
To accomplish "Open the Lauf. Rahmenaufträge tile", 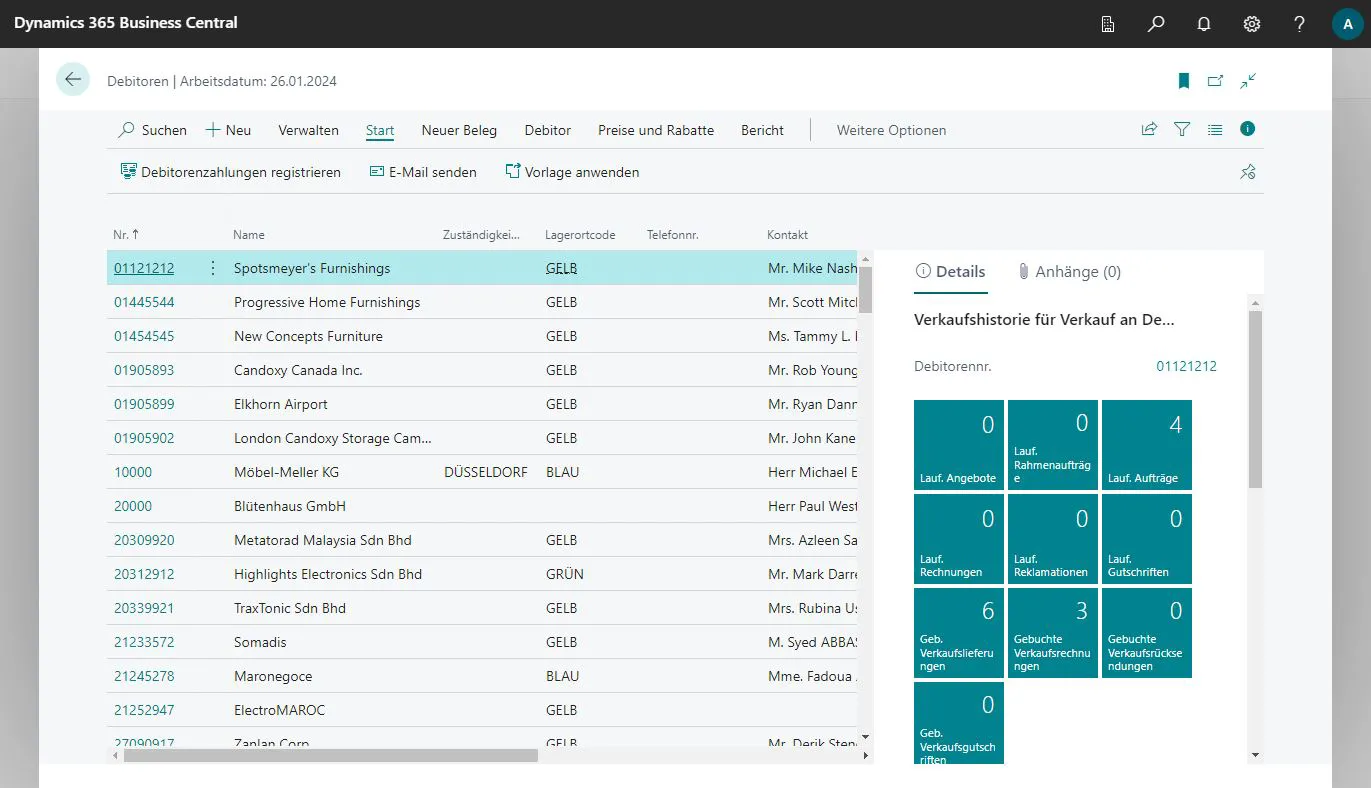I will [x=1053, y=445].
